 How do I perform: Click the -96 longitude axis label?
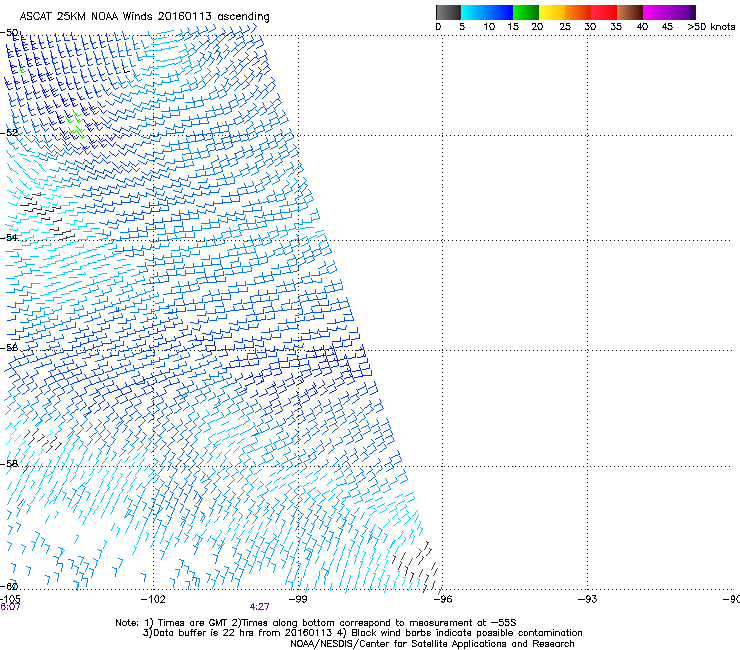(x=443, y=599)
